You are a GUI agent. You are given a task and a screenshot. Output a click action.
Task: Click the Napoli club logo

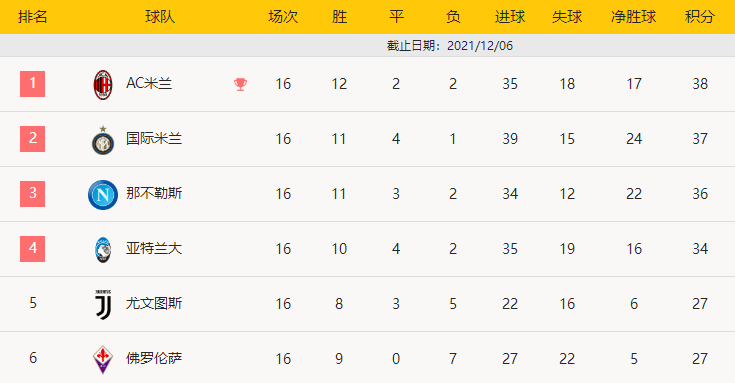click(103, 195)
